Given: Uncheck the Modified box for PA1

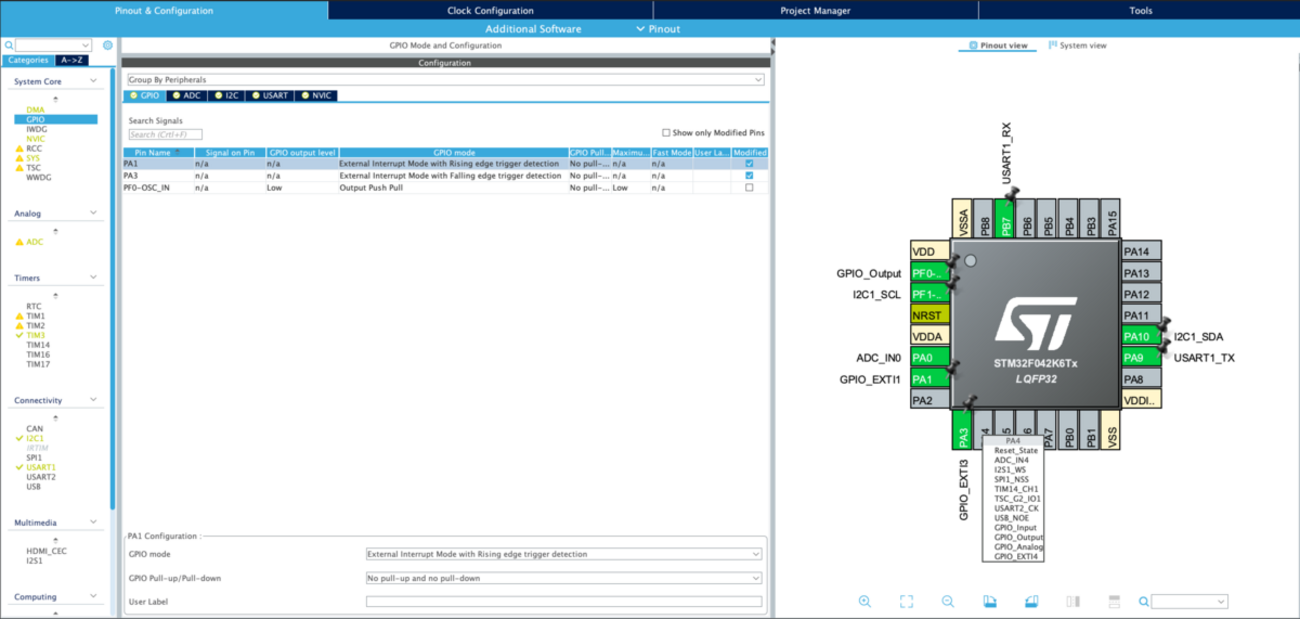Looking at the screenshot, I should click(x=749, y=164).
